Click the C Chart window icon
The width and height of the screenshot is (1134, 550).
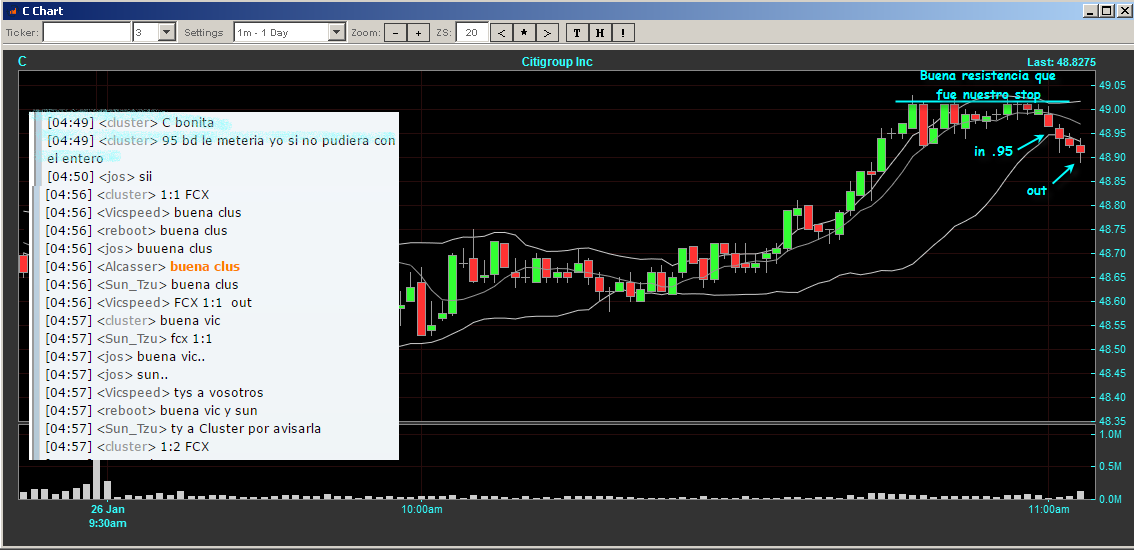pos(11,11)
